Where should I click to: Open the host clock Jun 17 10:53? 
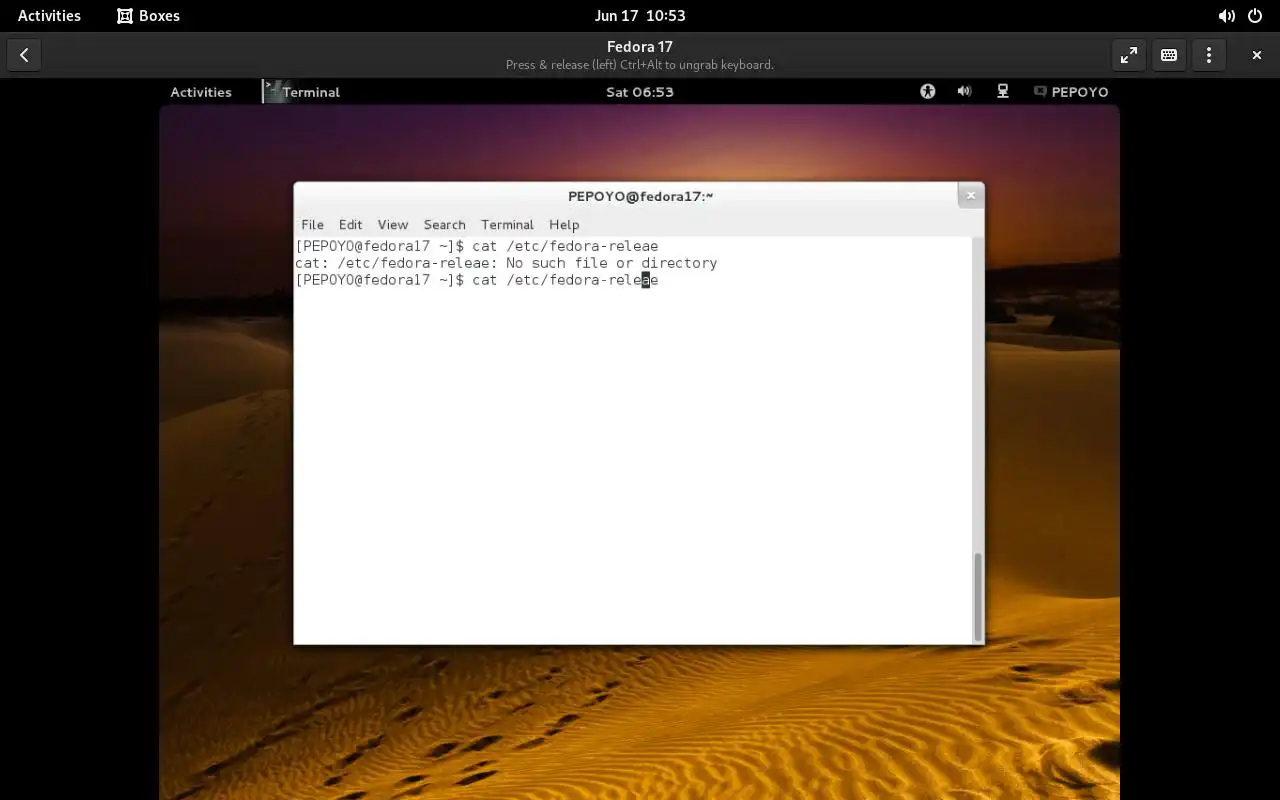[x=640, y=15]
